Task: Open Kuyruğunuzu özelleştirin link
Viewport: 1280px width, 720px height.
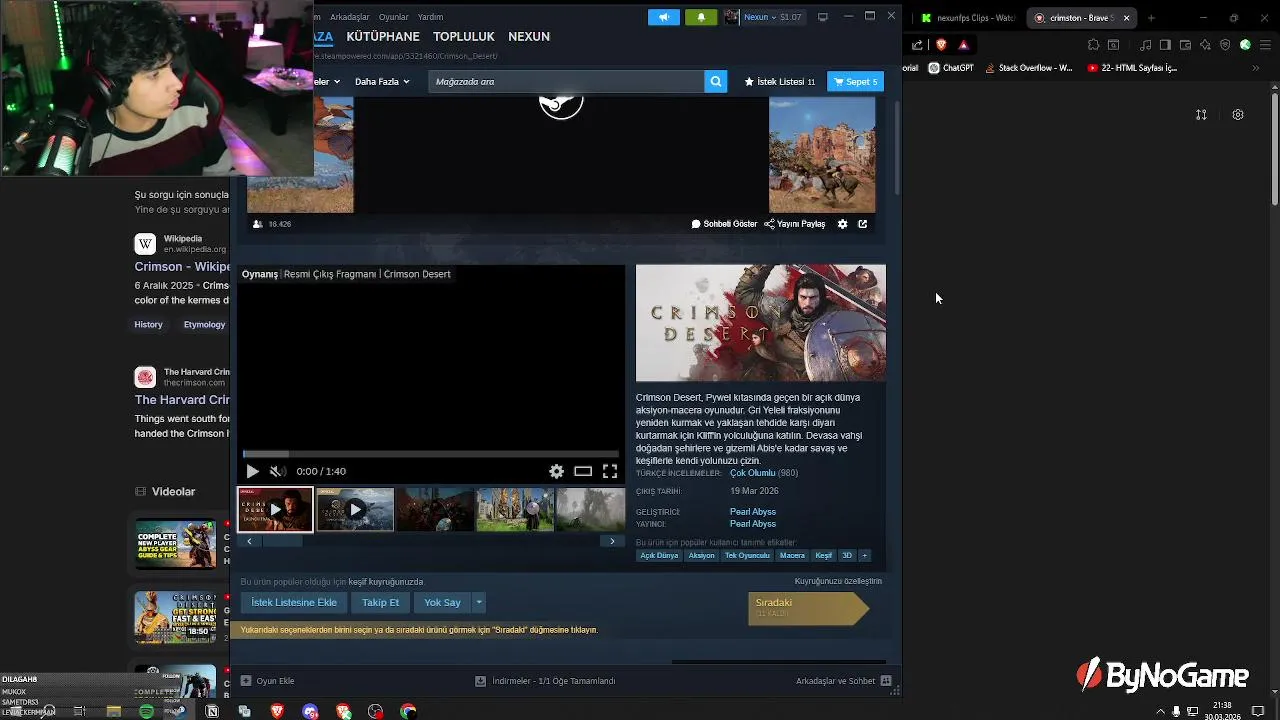Action: point(838,581)
